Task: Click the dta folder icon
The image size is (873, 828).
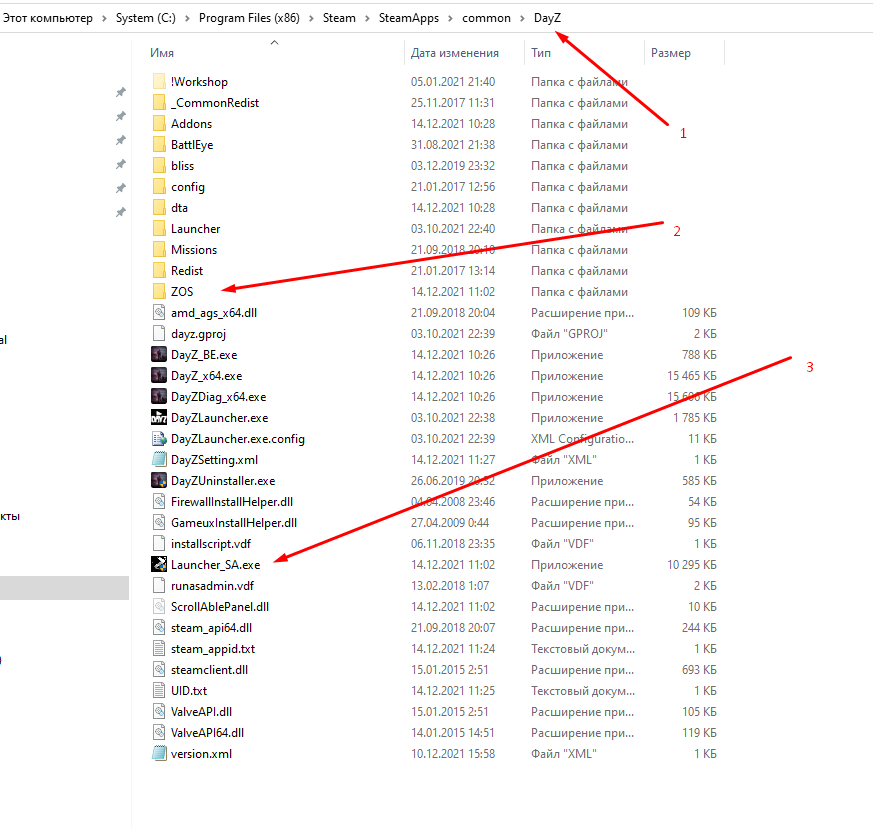Action: pyautogui.click(x=159, y=208)
